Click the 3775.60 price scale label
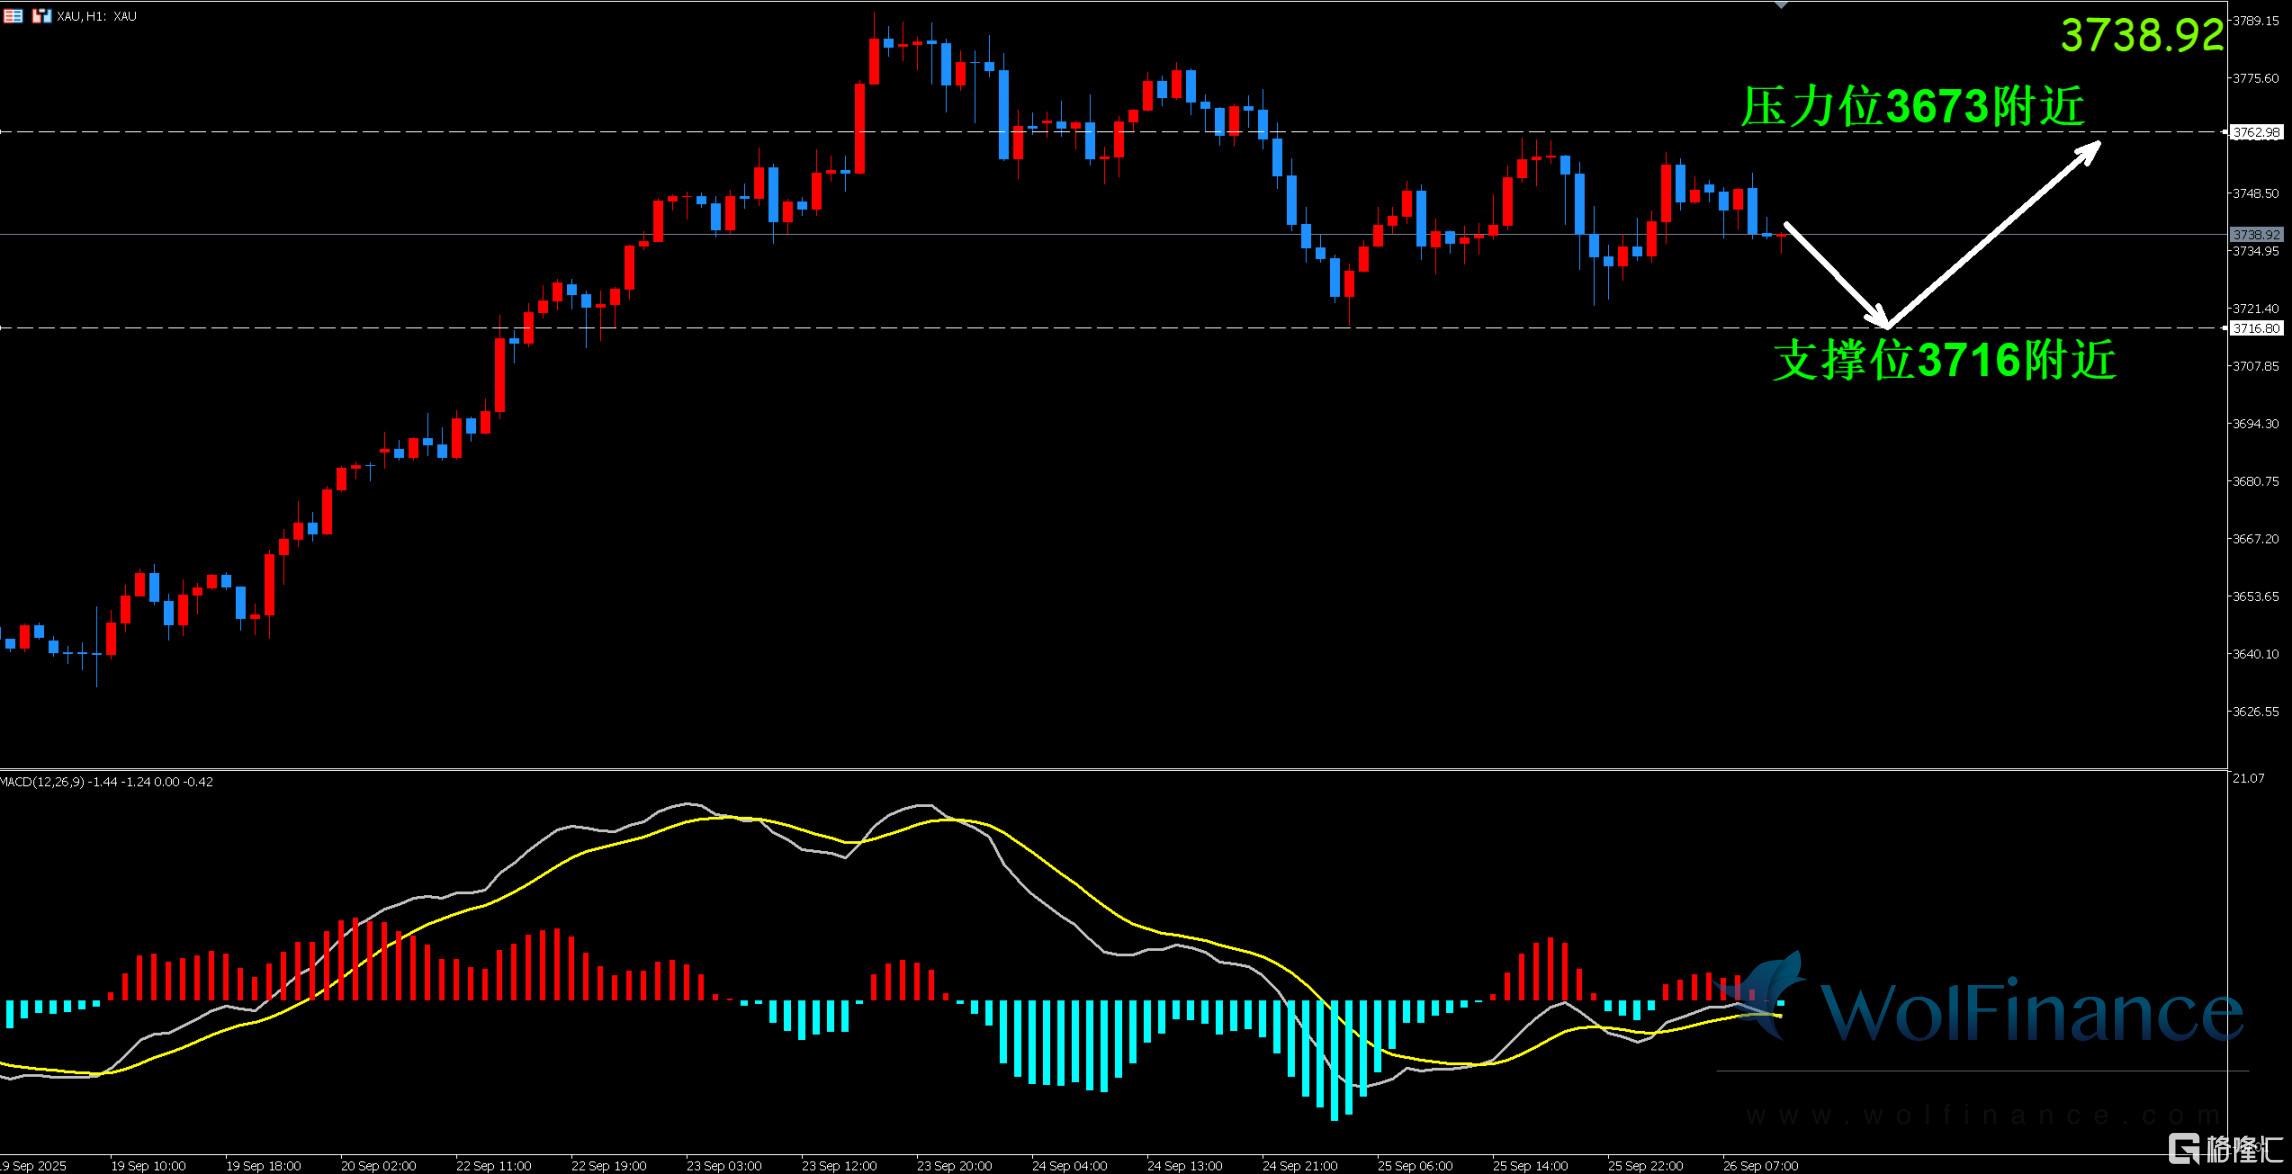 tap(2256, 78)
